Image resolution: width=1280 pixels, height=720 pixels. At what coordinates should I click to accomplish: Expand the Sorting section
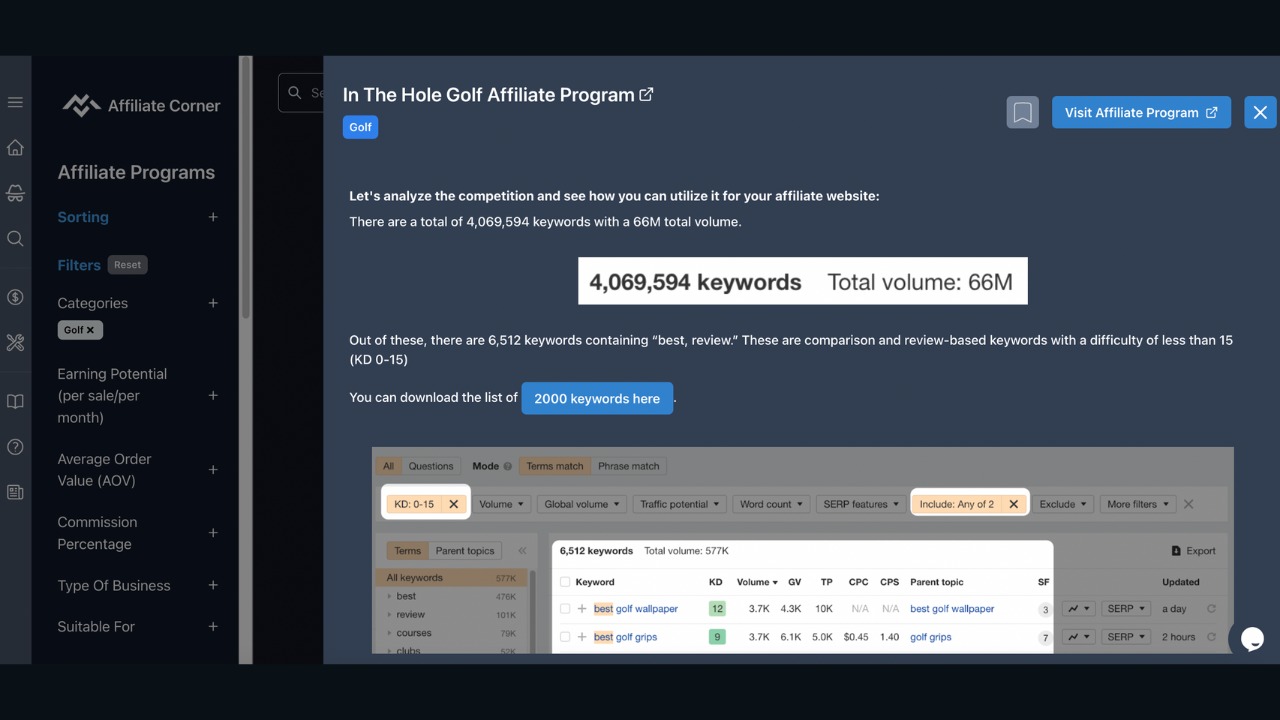point(213,217)
